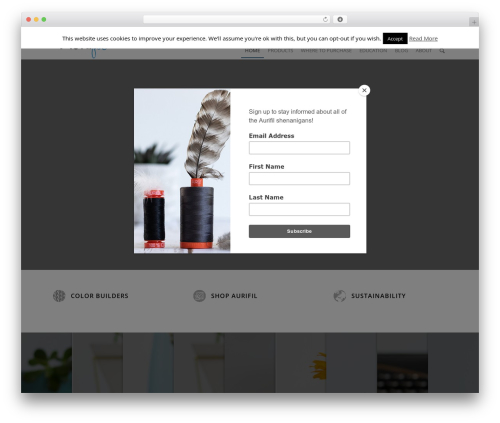
Task: Open the COLOR BUILDERS link
Action: (x=99, y=296)
